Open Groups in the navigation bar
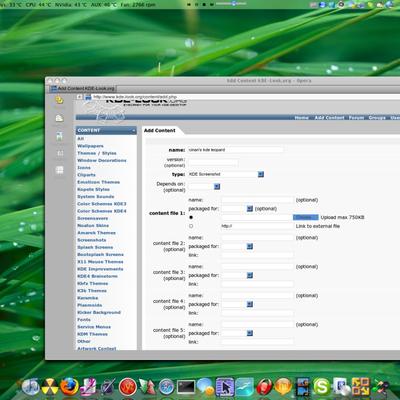400x400 pixels. pos(377,118)
